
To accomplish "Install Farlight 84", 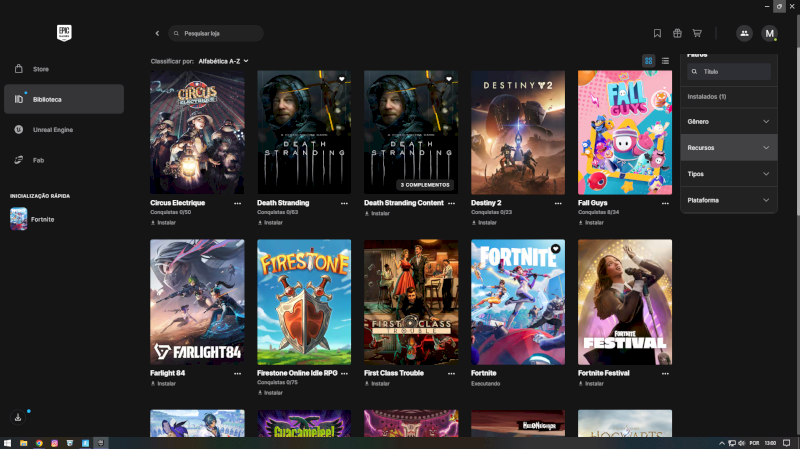I will (163, 384).
